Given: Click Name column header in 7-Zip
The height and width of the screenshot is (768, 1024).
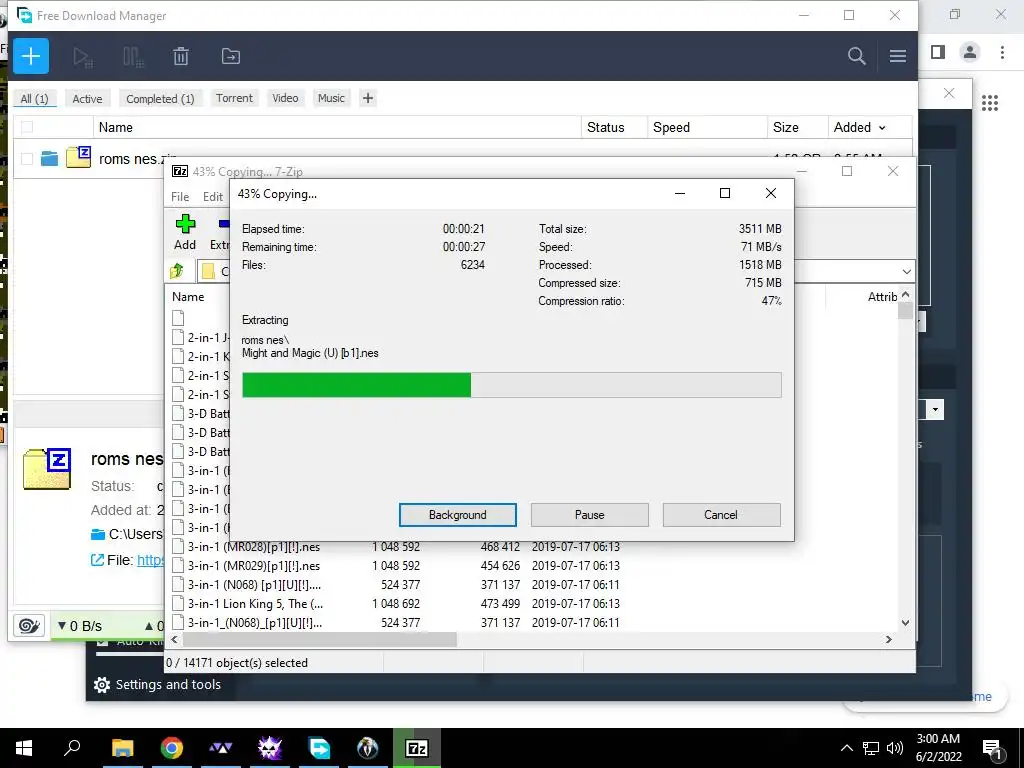Looking at the screenshot, I should coord(188,296).
